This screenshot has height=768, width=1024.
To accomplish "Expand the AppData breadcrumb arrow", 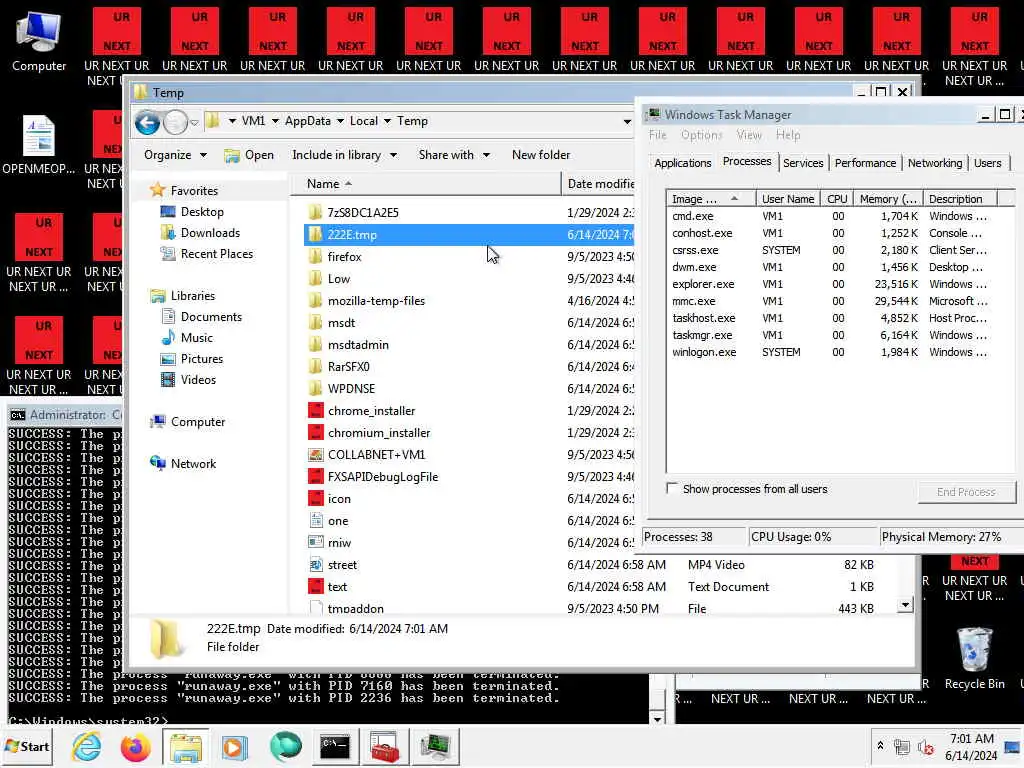I will 340,121.
